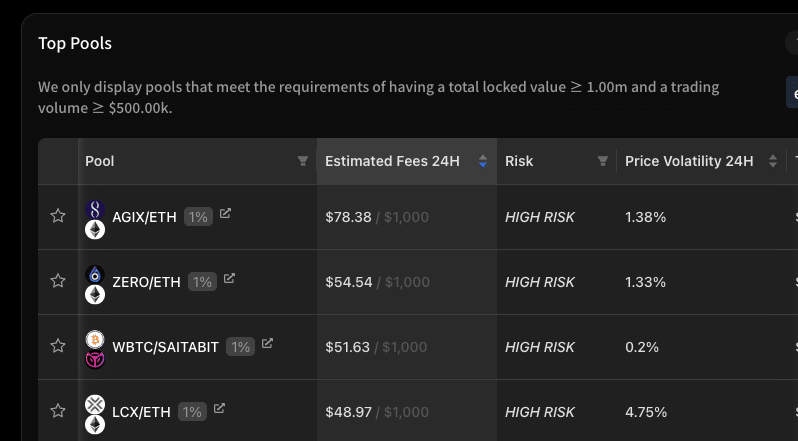Sort by Estimated Fees 24H arrows
Image resolution: width=798 pixels, height=441 pixels.
tap(483, 161)
